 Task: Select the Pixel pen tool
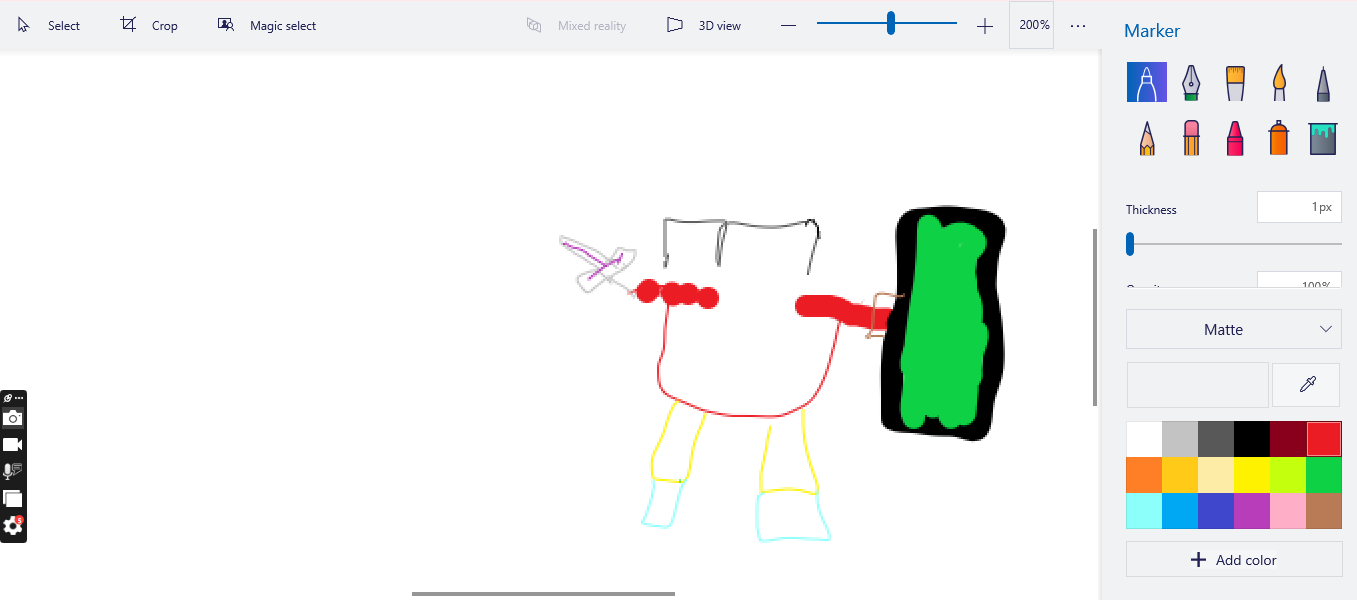pos(1323,83)
